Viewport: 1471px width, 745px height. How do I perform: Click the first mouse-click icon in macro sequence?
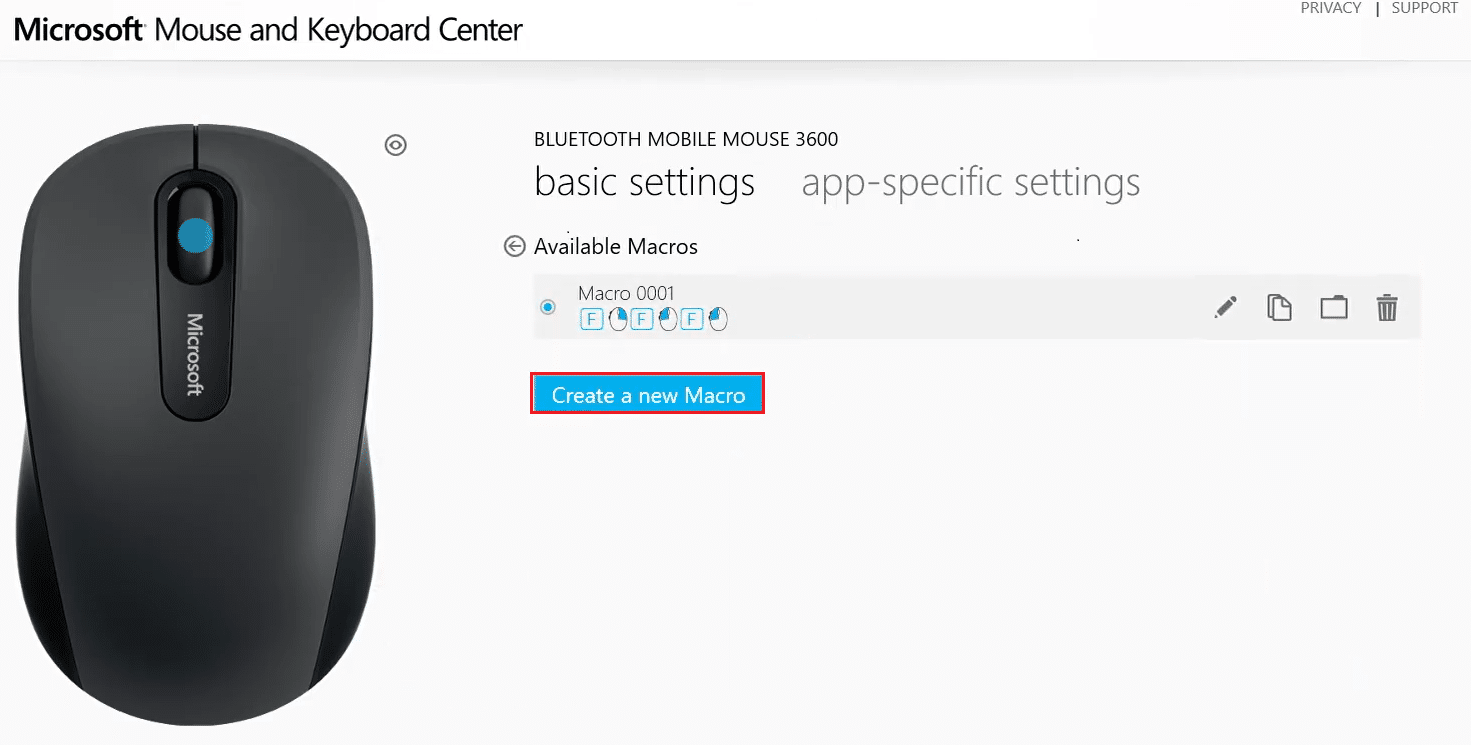click(x=617, y=319)
